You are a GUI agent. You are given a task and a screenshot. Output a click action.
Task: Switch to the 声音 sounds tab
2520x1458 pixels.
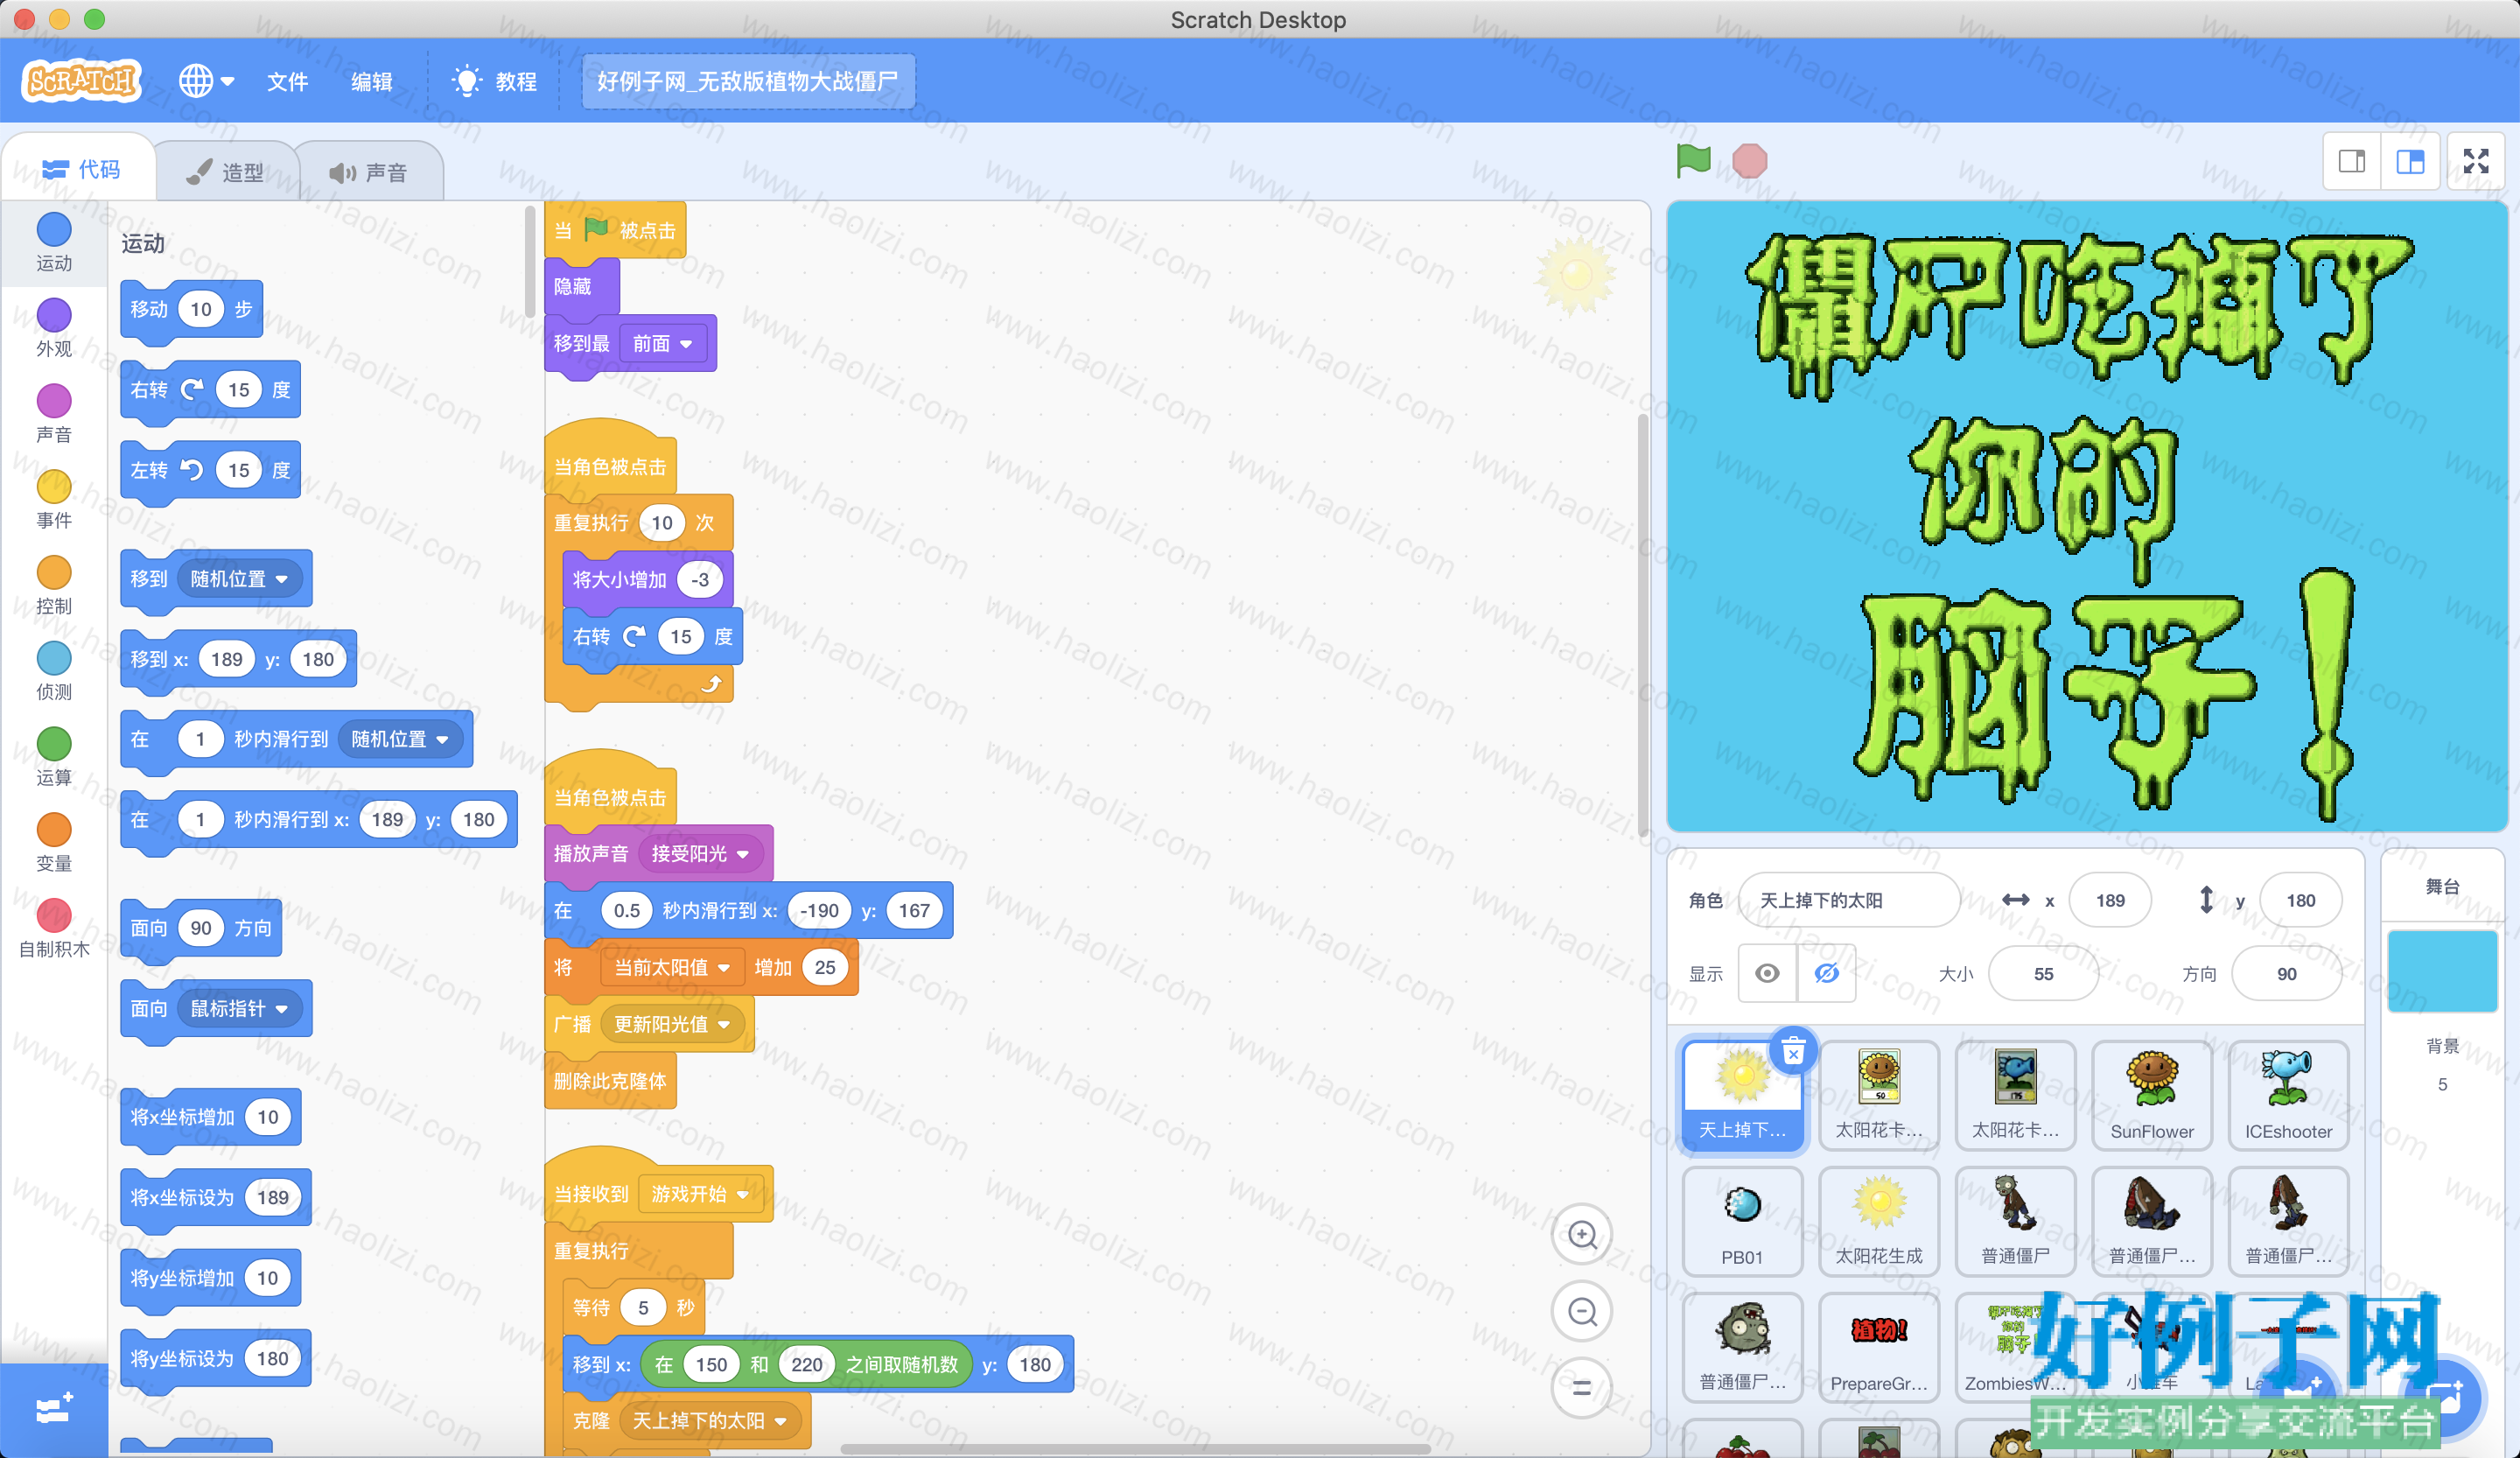click(x=369, y=172)
